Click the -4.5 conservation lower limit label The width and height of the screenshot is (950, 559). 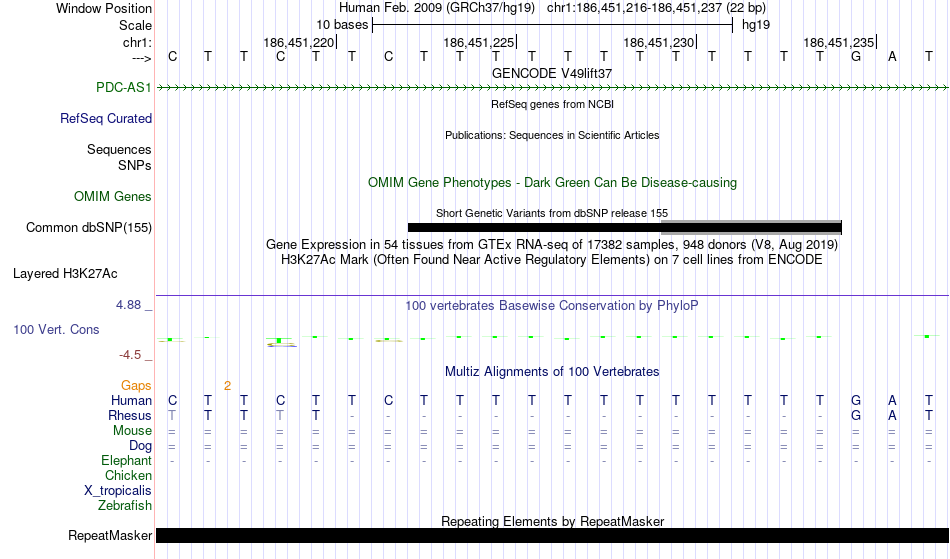pos(130,355)
